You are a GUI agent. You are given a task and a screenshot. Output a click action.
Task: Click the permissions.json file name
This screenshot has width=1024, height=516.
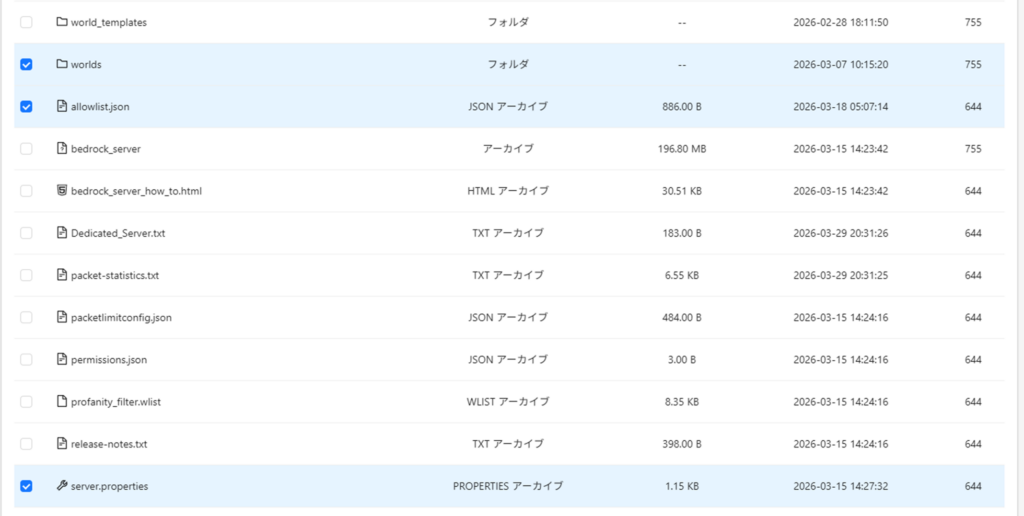coord(109,360)
